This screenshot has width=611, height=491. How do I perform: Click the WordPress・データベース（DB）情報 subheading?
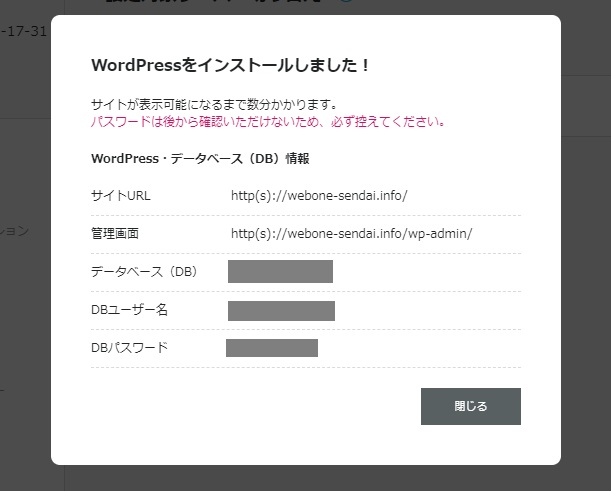tap(200, 159)
